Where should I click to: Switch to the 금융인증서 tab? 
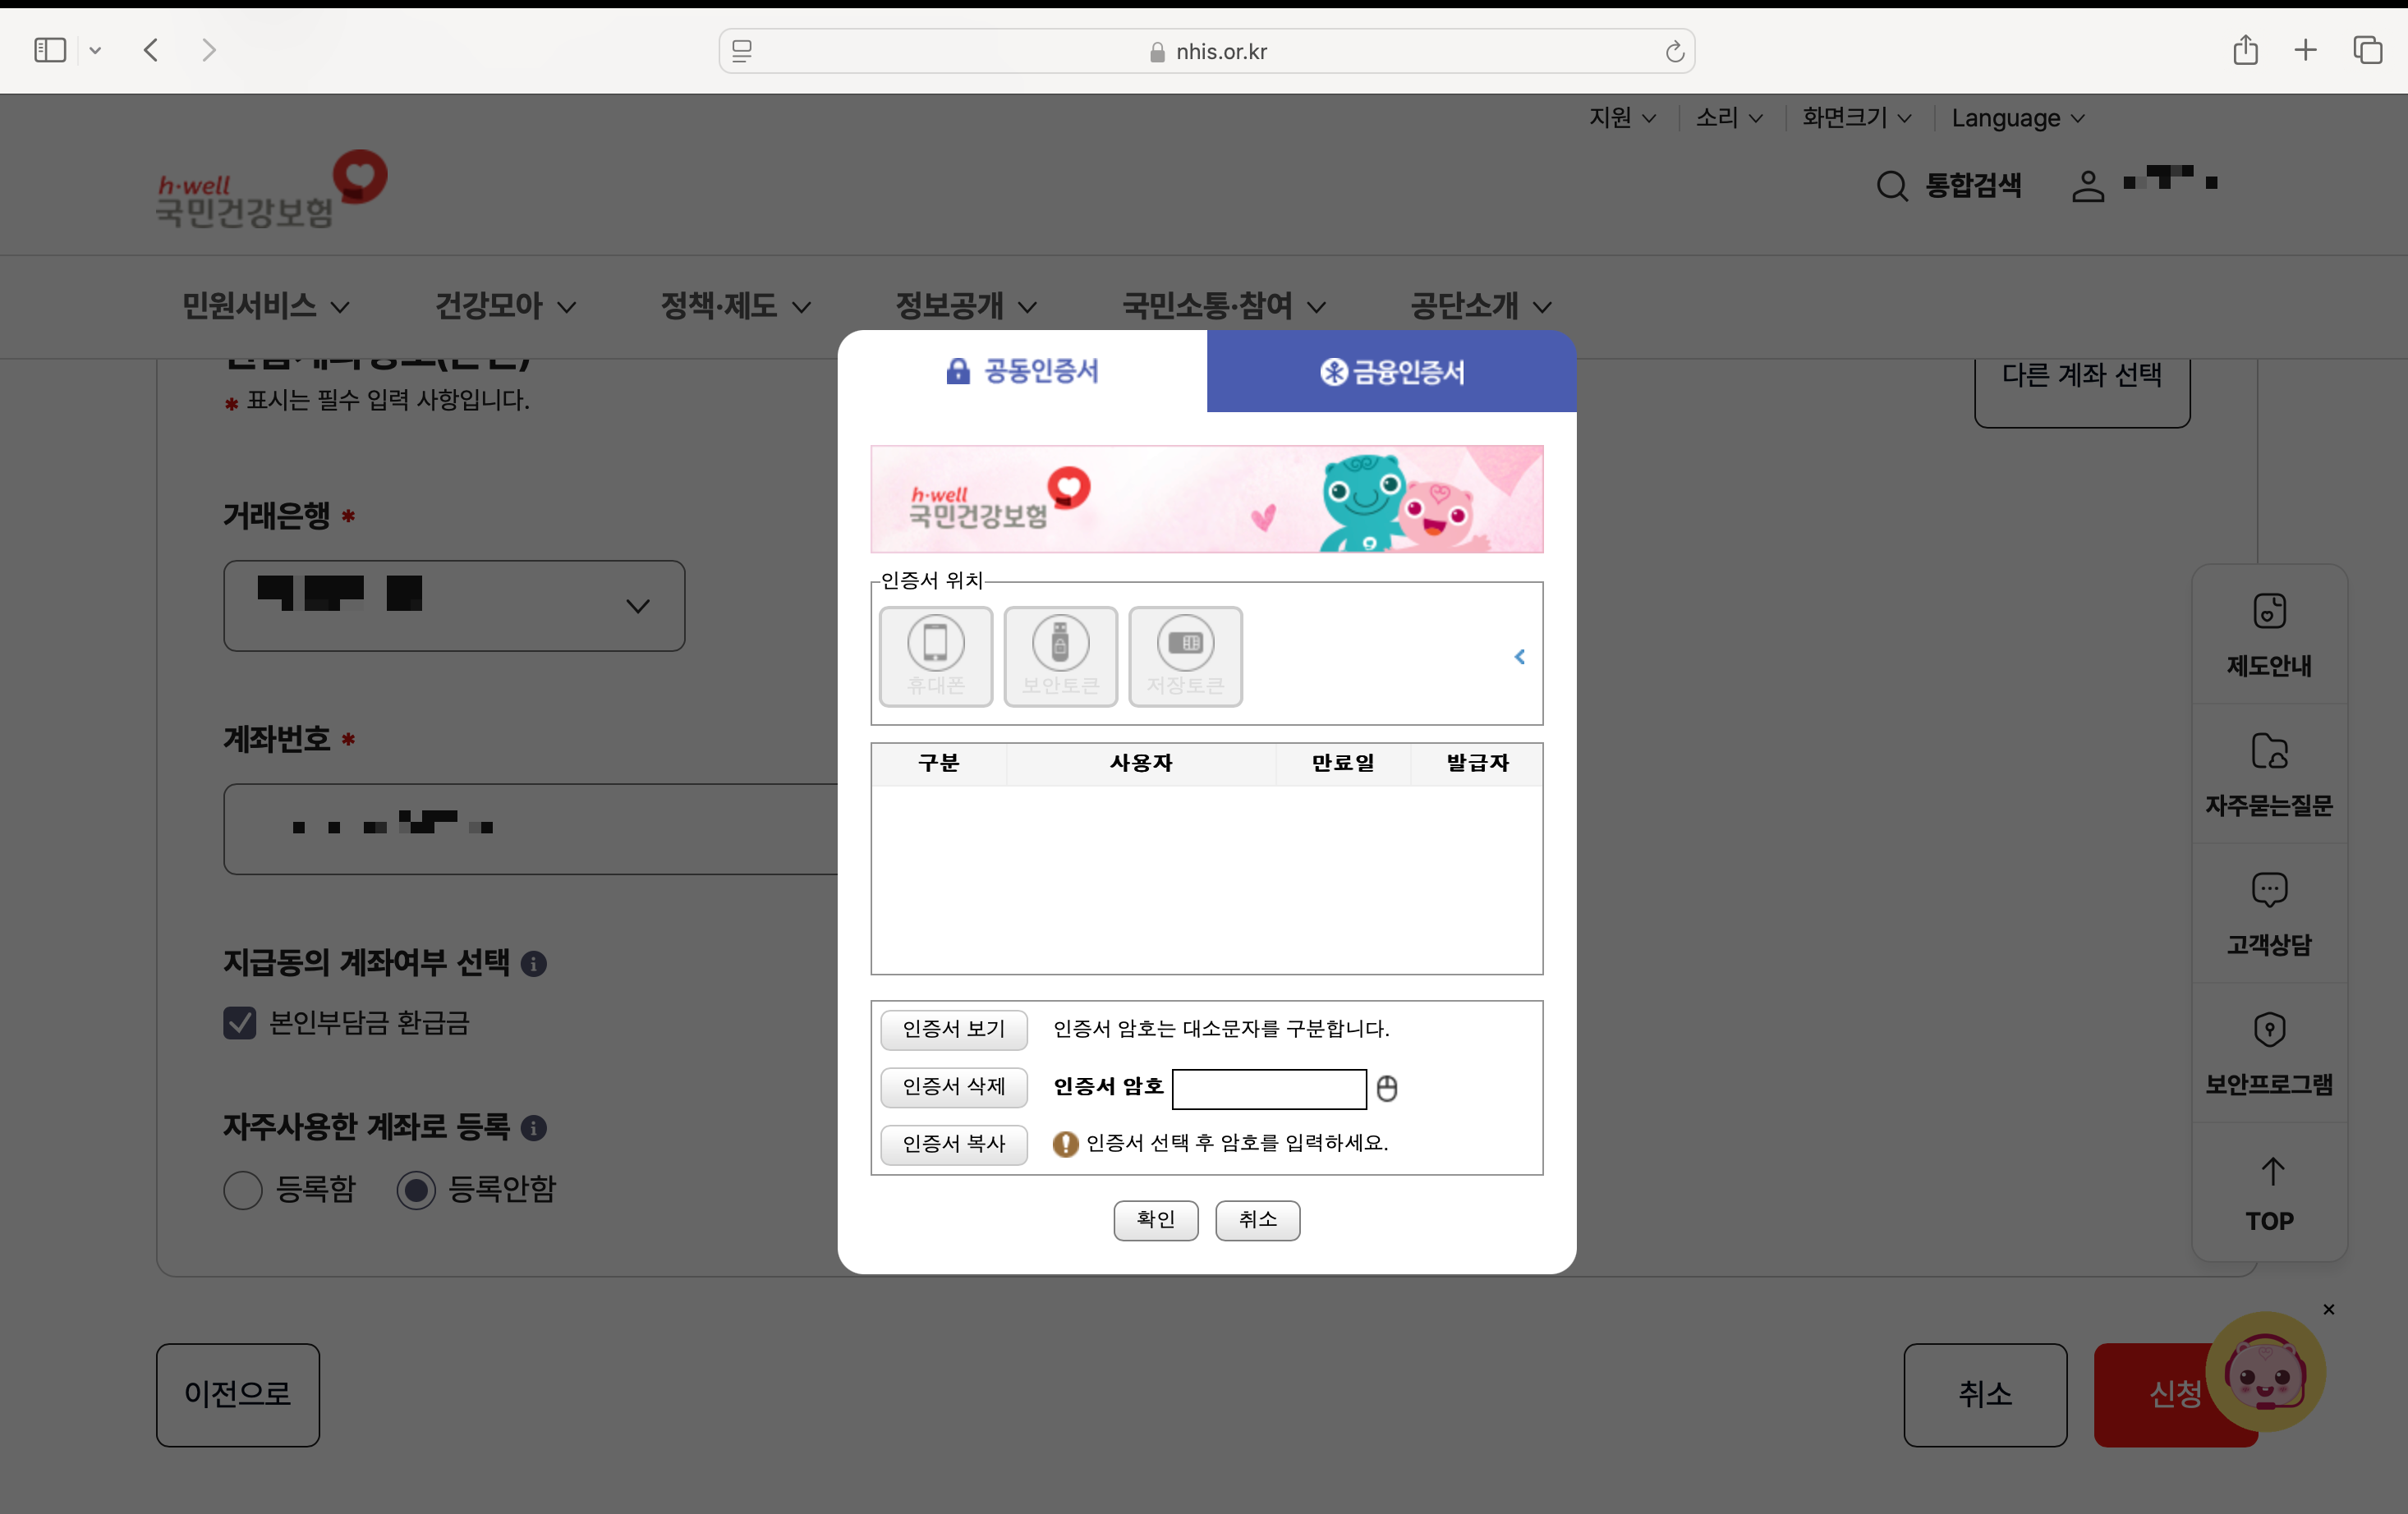tap(1391, 372)
